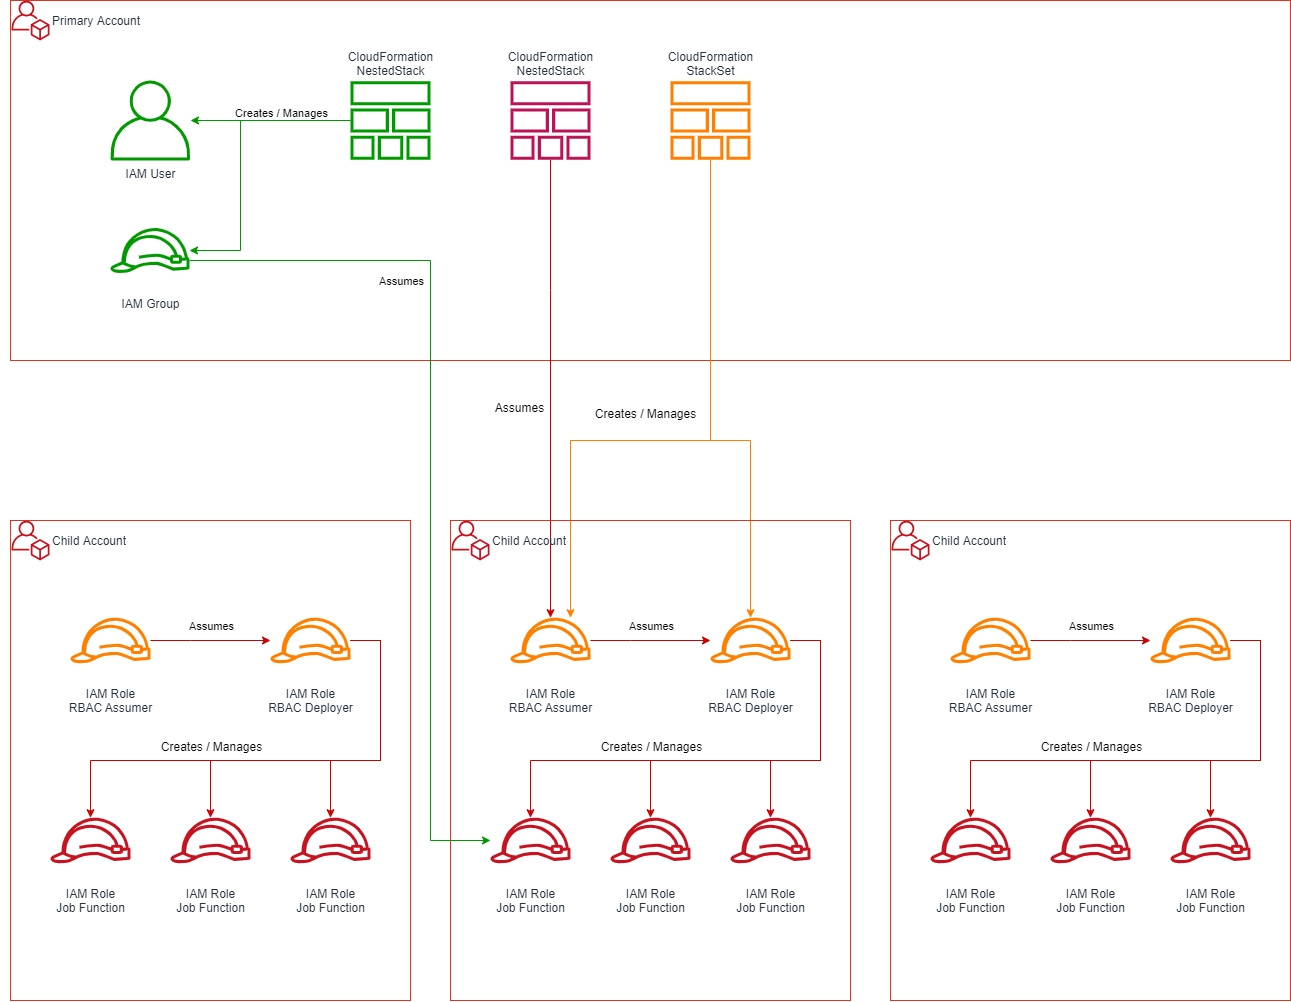Click 'Assumes' arrow label in middle Child Account
The image size is (1291, 1002).
[651, 627]
